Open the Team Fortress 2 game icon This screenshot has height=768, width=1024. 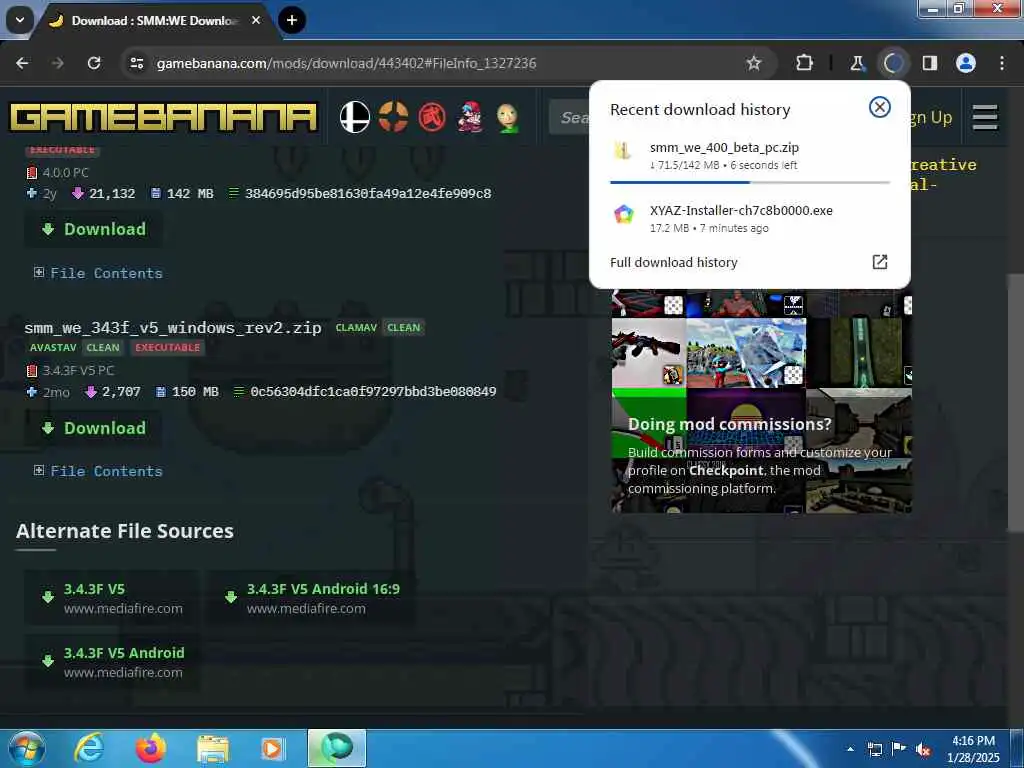(x=393, y=118)
